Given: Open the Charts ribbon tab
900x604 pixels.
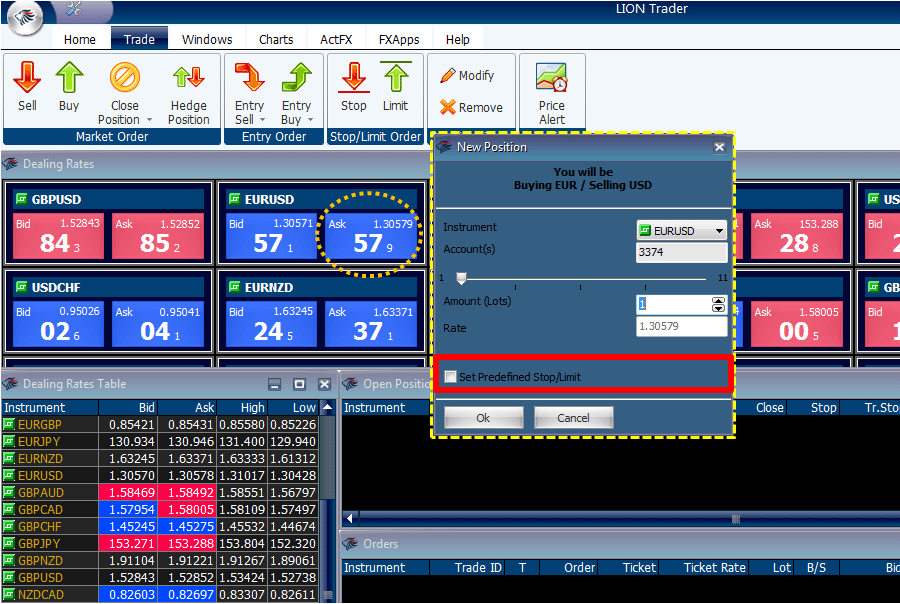Looking at the screenshot, I should 276,40.
